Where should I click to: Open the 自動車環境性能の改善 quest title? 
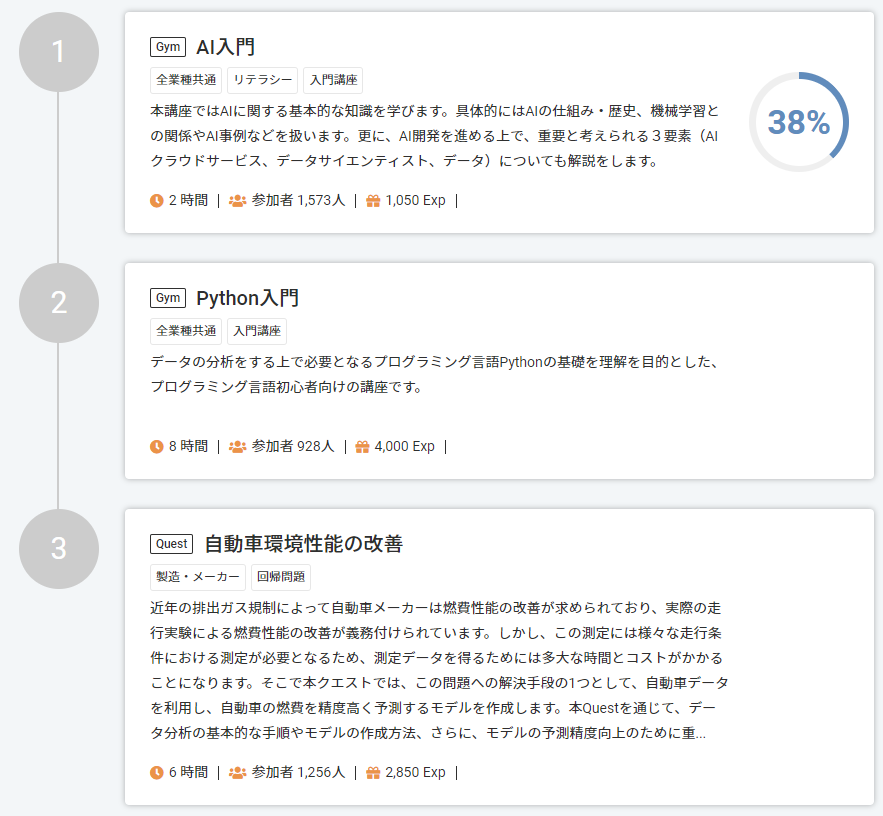pos(304,544)
